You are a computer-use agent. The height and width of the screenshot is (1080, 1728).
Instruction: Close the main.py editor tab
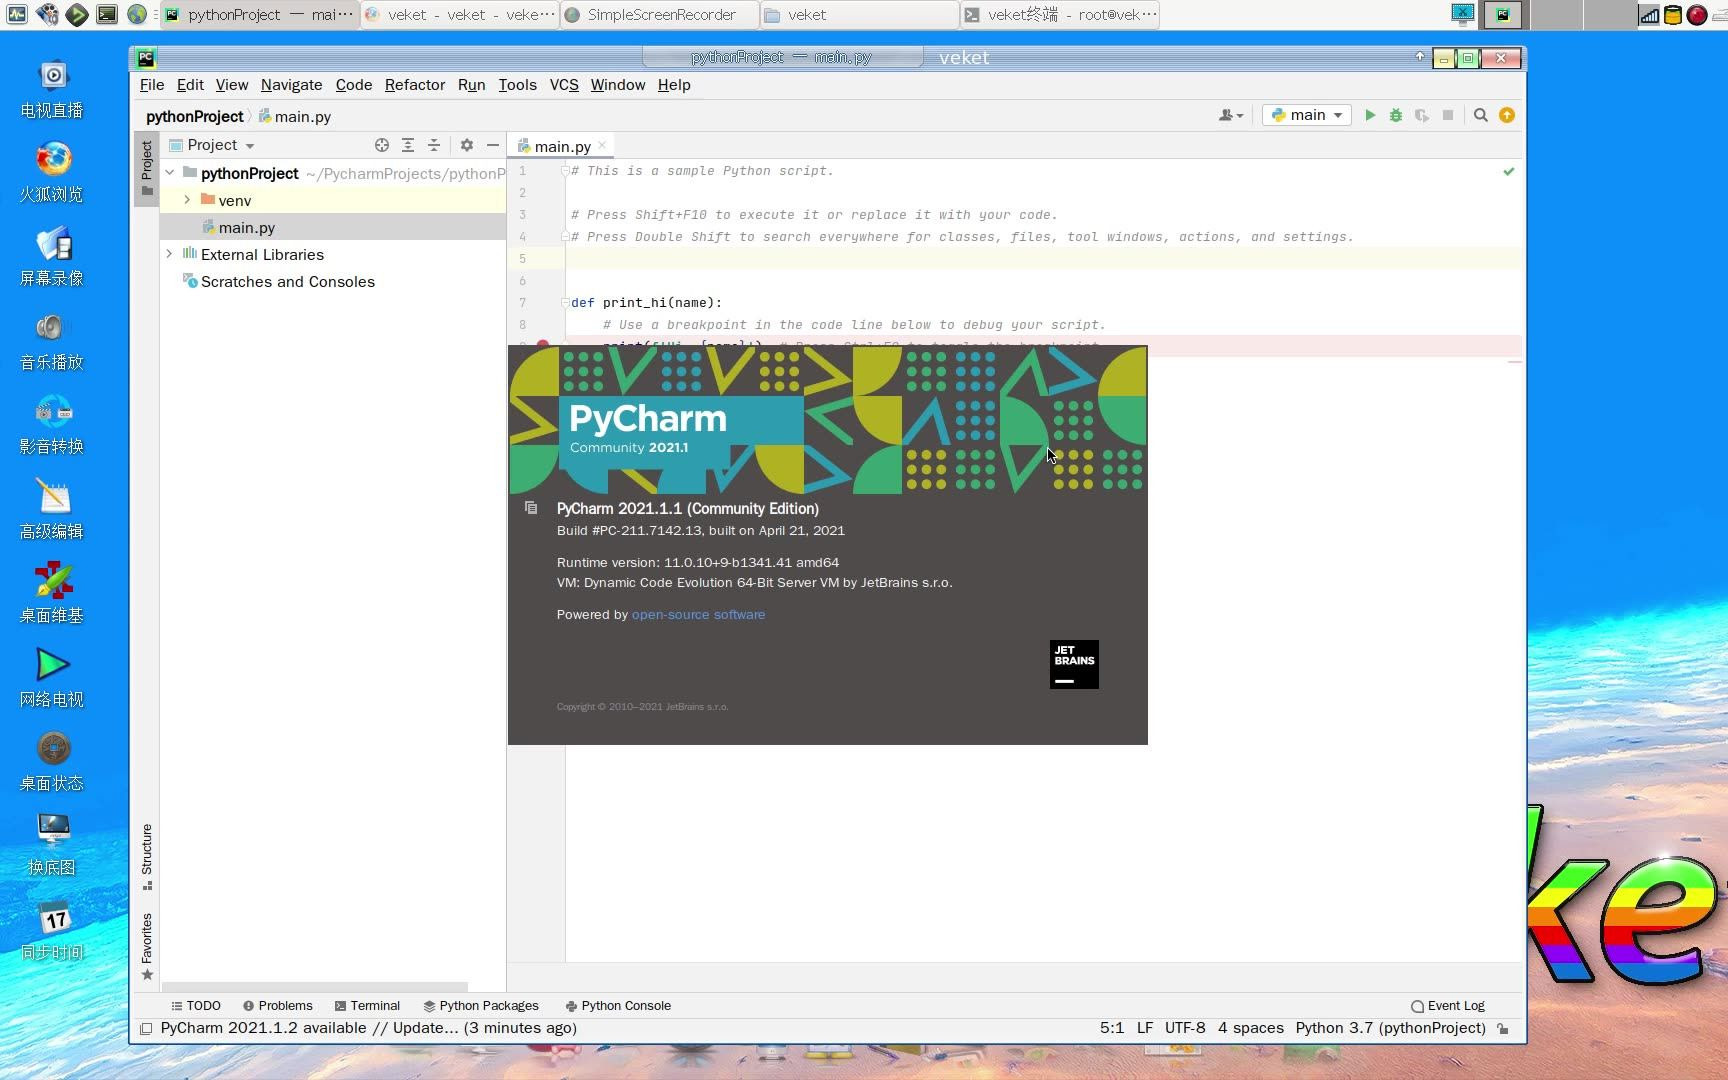point(602,146)
